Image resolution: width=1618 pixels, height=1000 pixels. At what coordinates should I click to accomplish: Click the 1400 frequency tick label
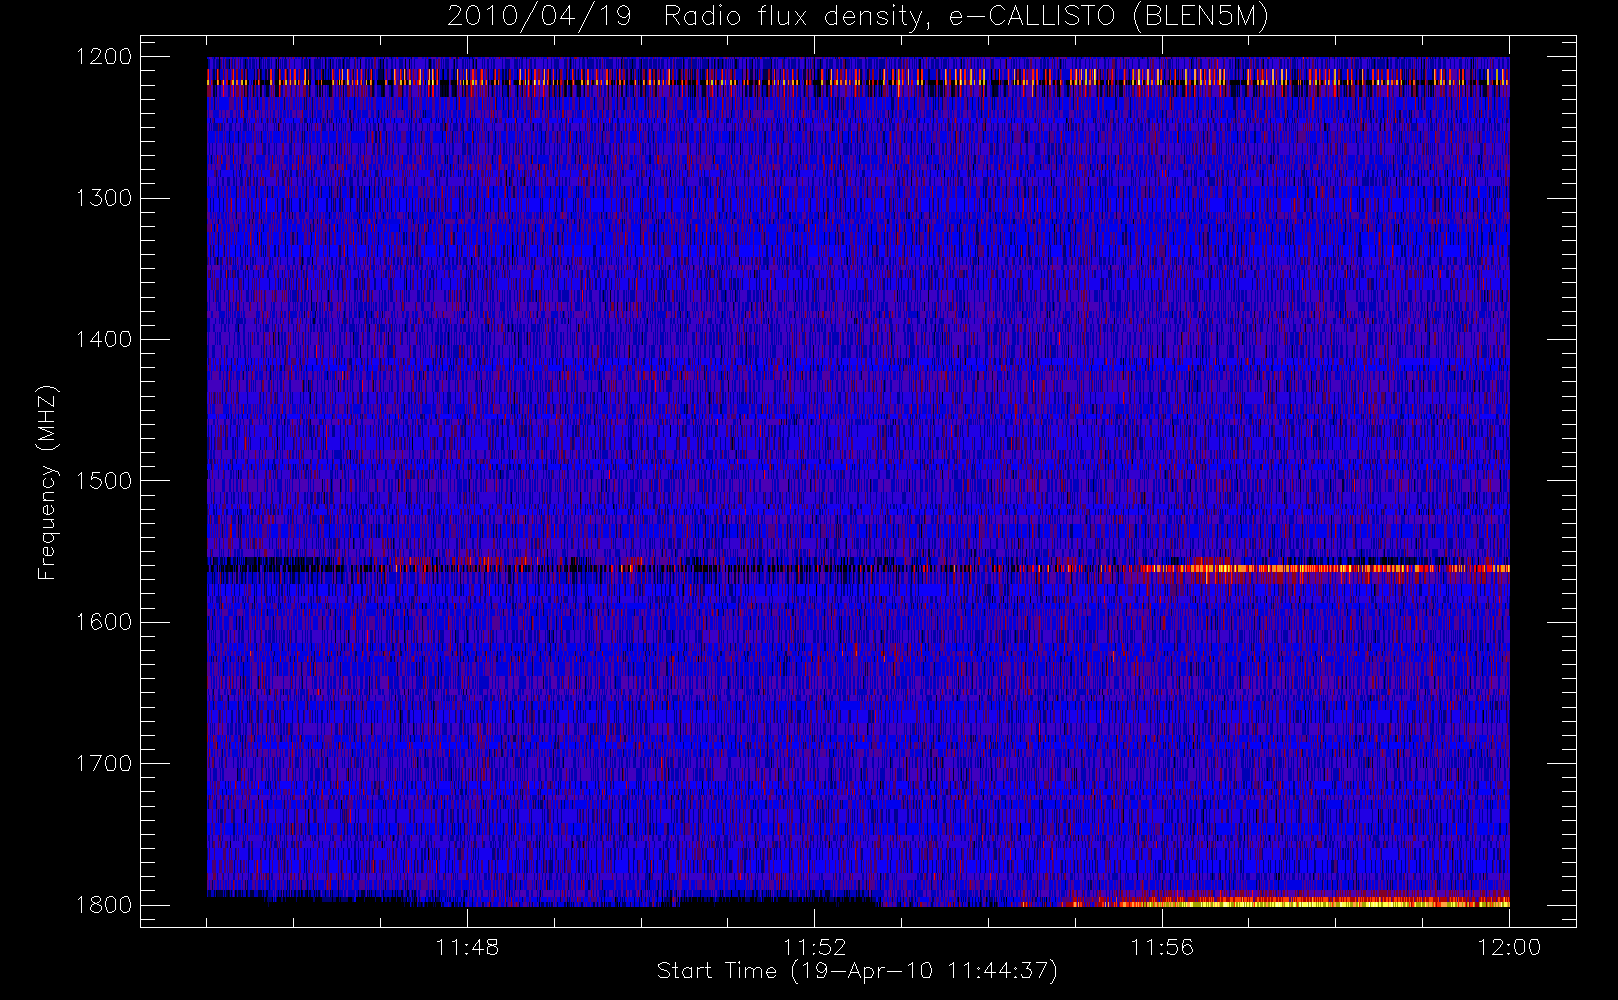click(104, 339)
